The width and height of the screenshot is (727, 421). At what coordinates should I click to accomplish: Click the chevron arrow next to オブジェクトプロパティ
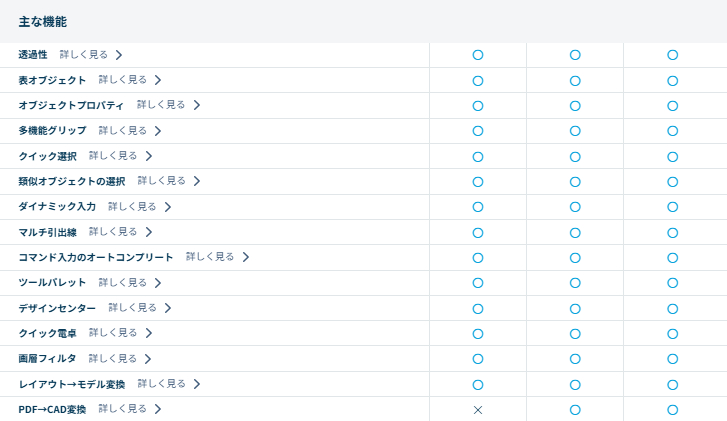coord(197,105)
